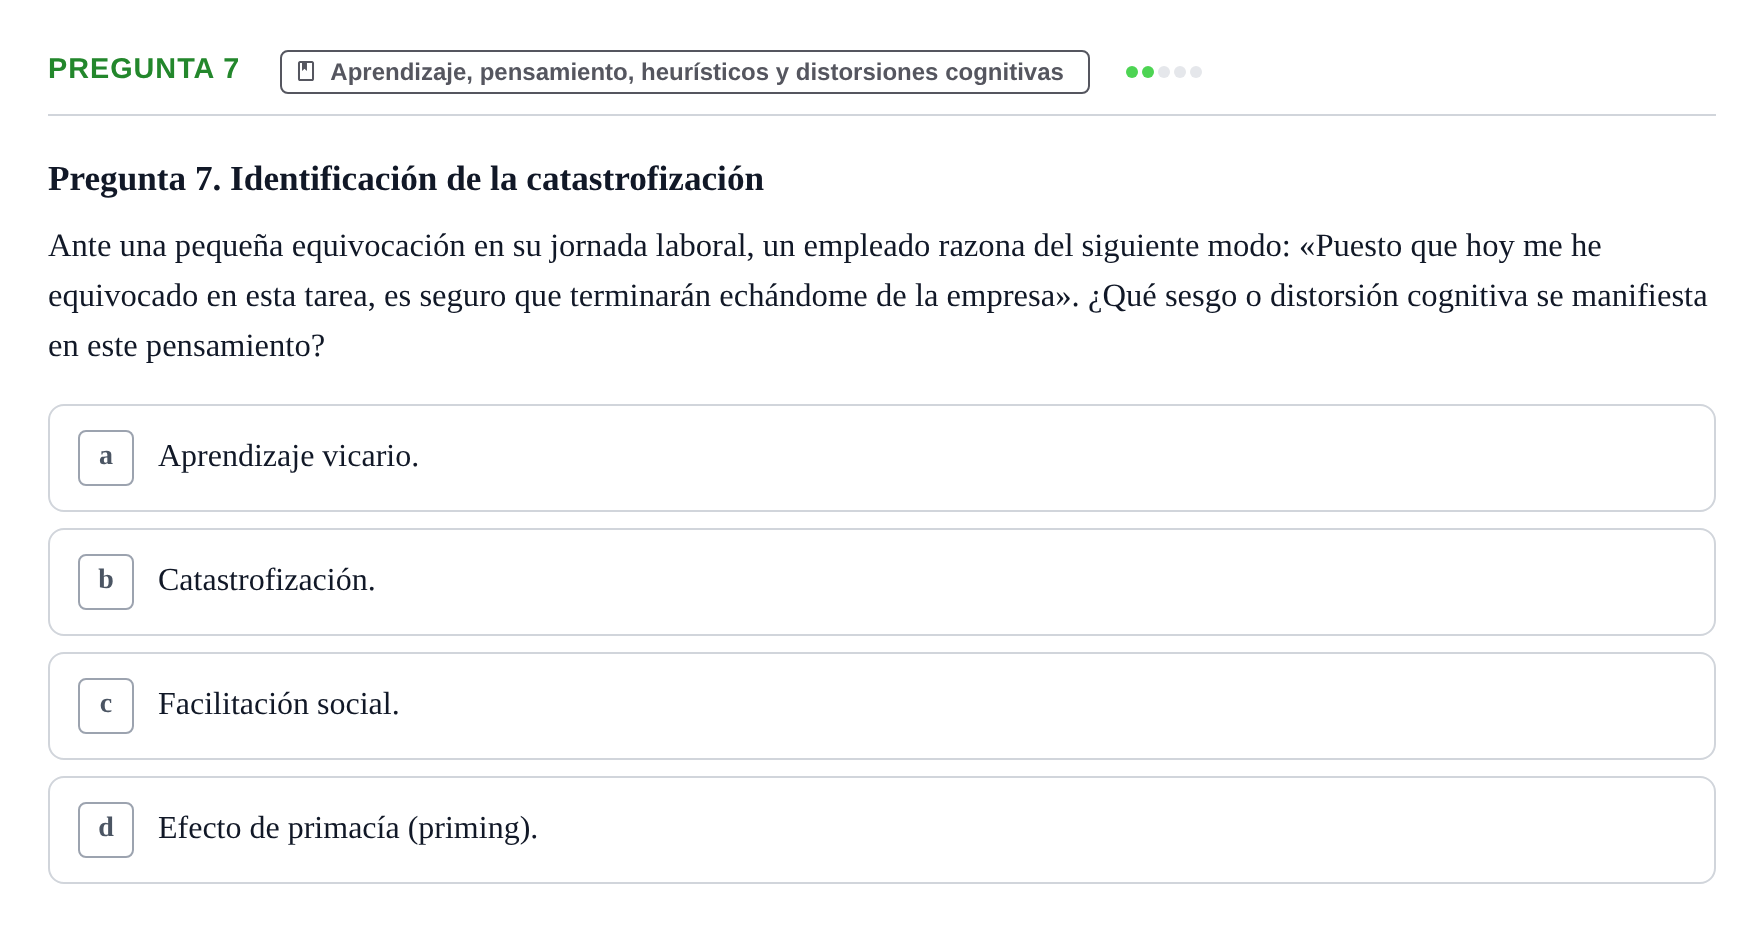The image size is (1764, 932).
Task: Choose answer Aprendizaje vicario
Action: click(288, 456)
